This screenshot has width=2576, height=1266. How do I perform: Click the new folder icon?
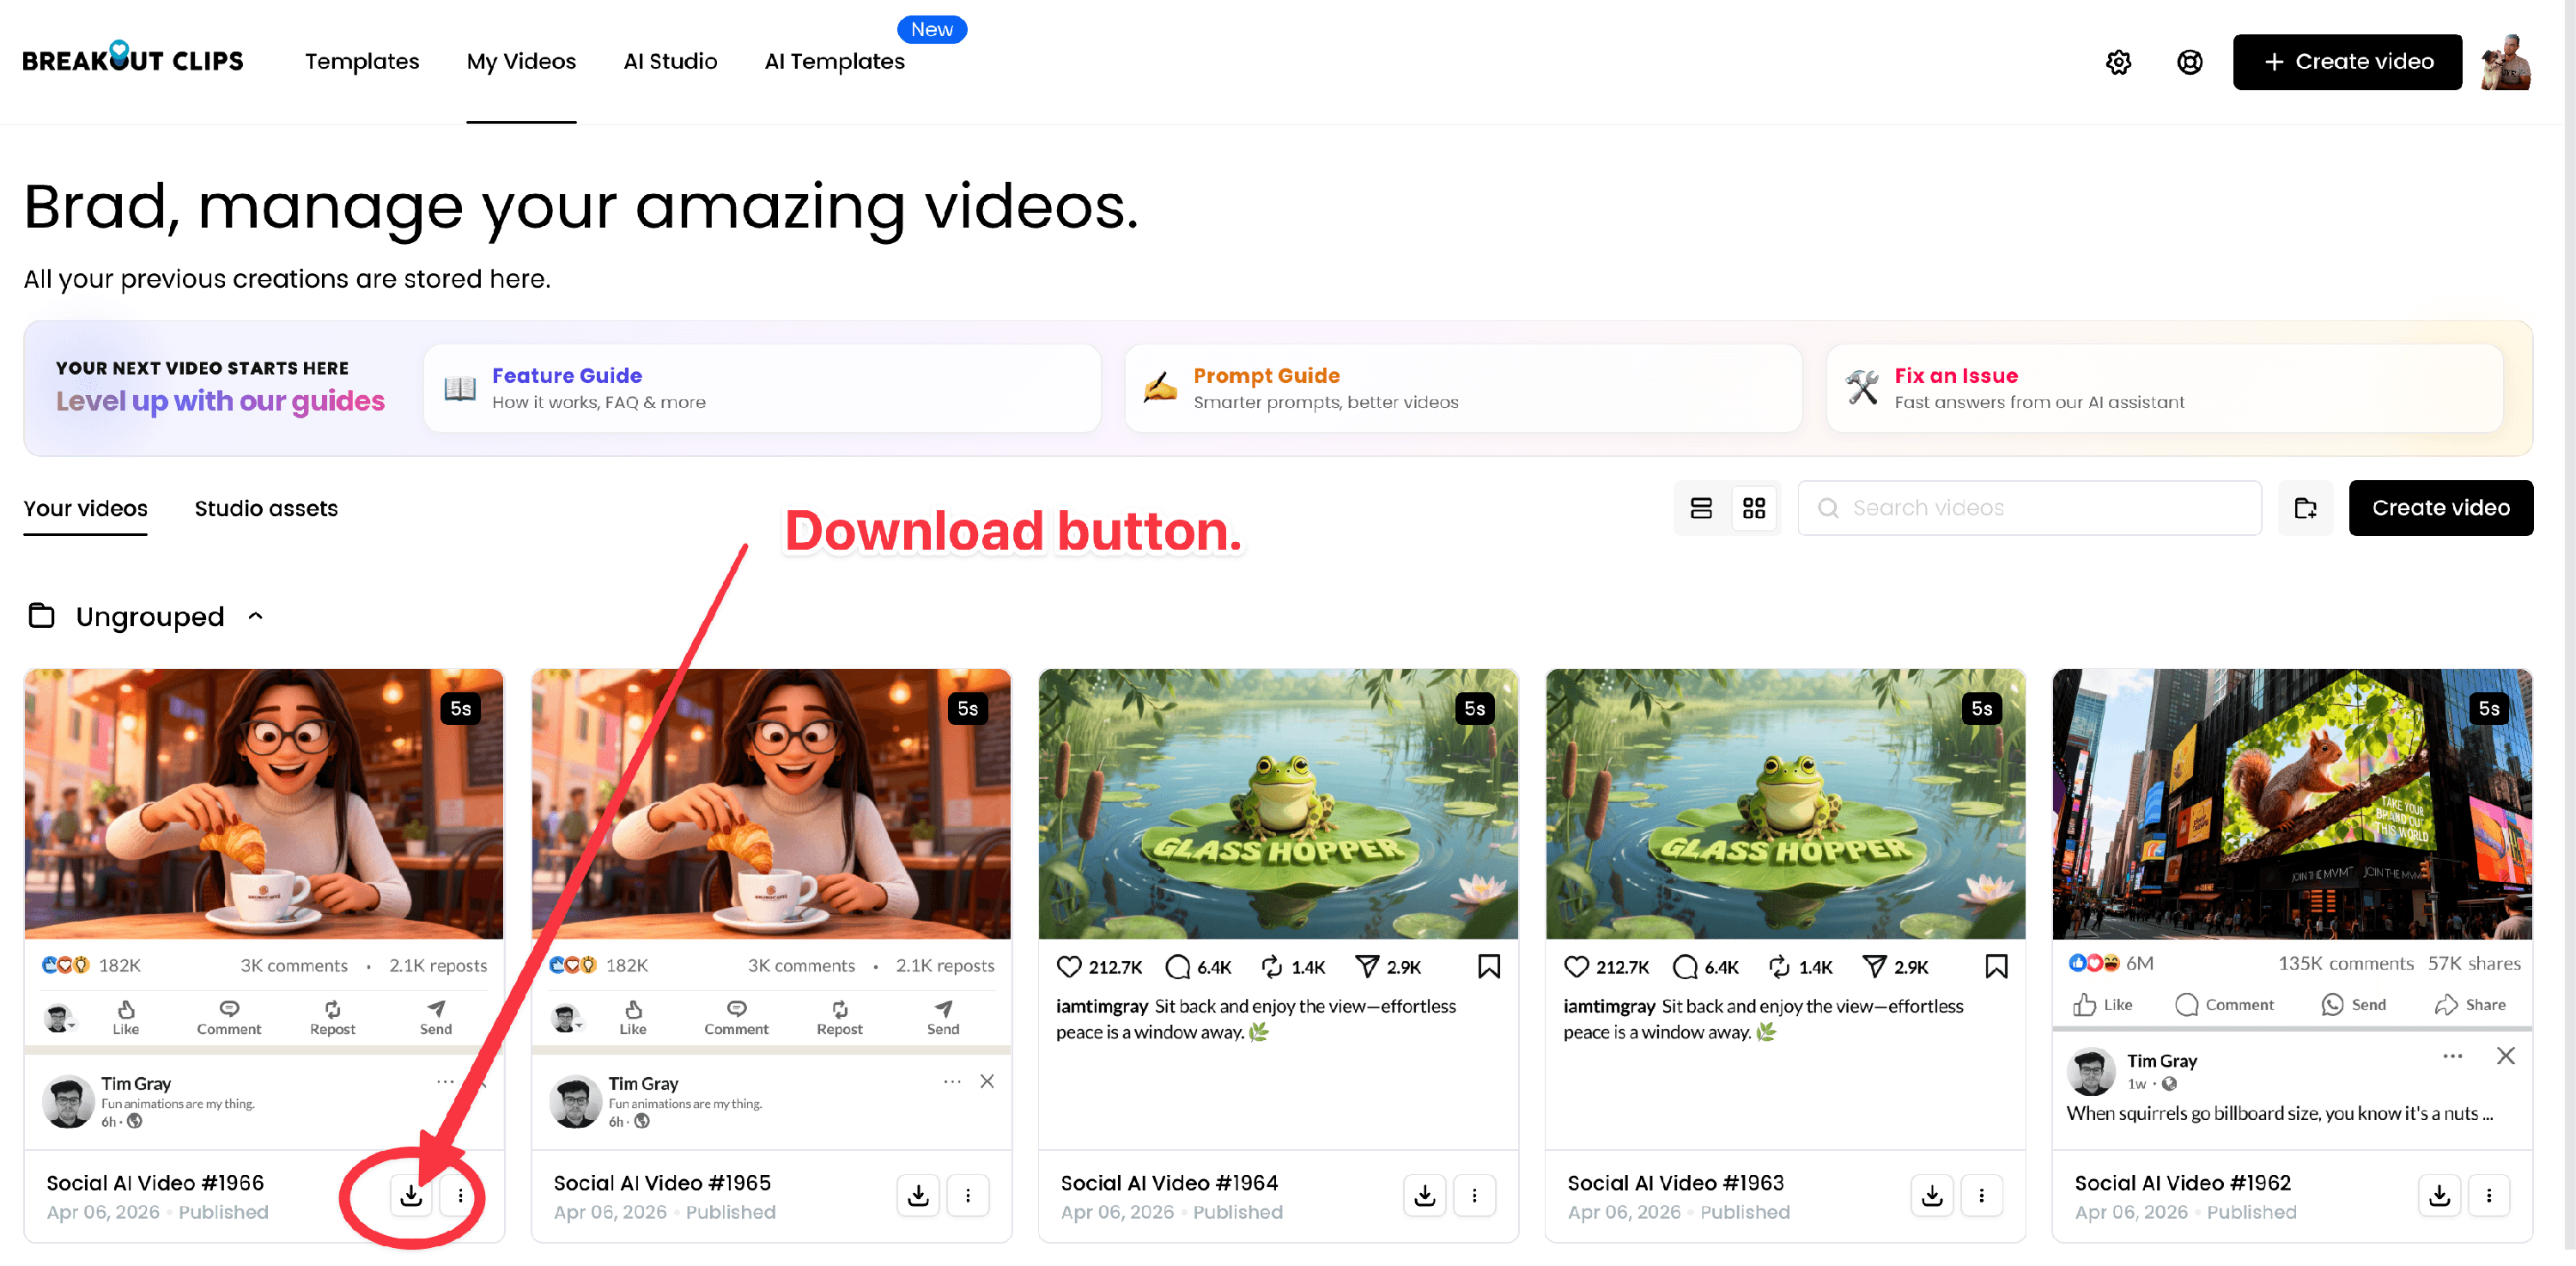point(2305,508)
